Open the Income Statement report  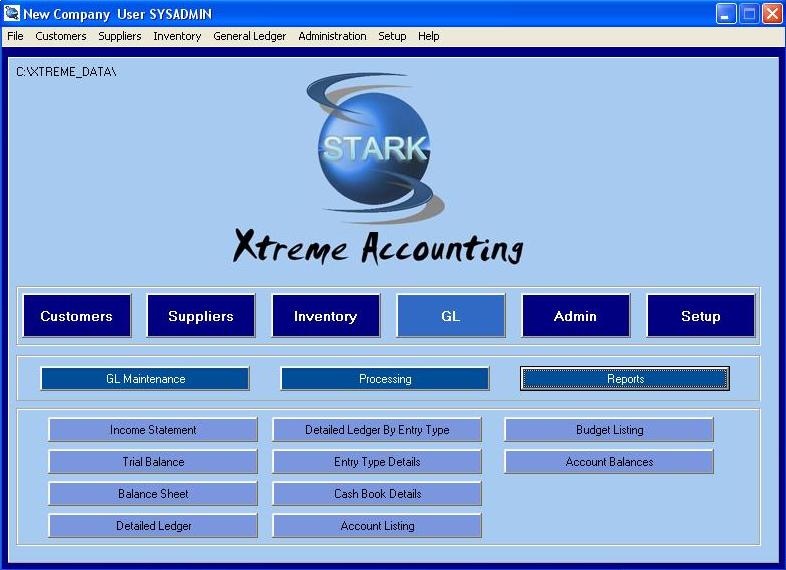coord(153,430)
